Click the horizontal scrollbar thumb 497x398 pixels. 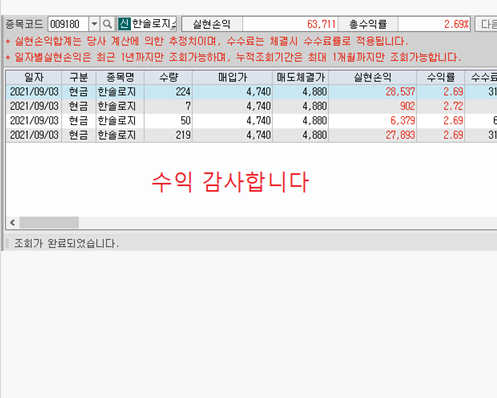tap(49, 222)
